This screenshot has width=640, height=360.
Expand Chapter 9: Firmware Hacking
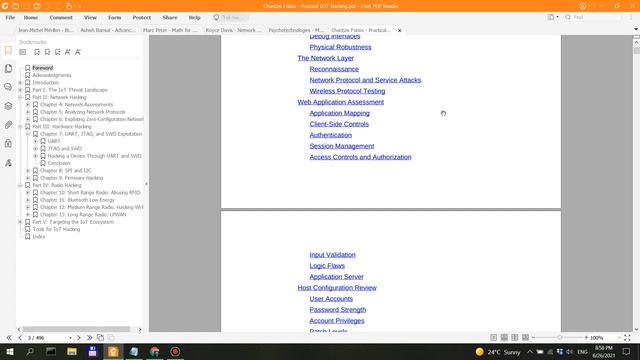(x=28, y=178)
